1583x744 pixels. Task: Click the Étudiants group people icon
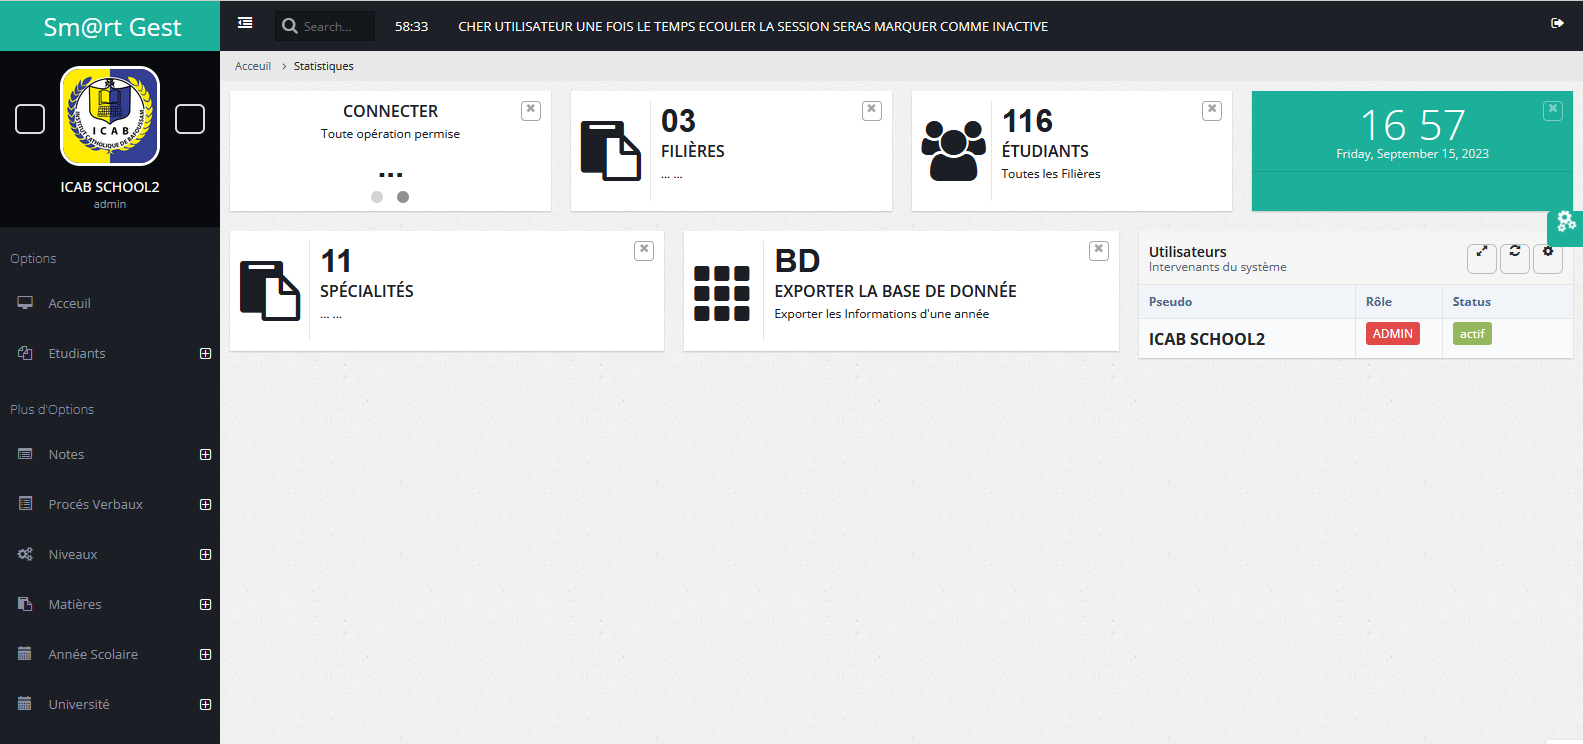(953, 151)
